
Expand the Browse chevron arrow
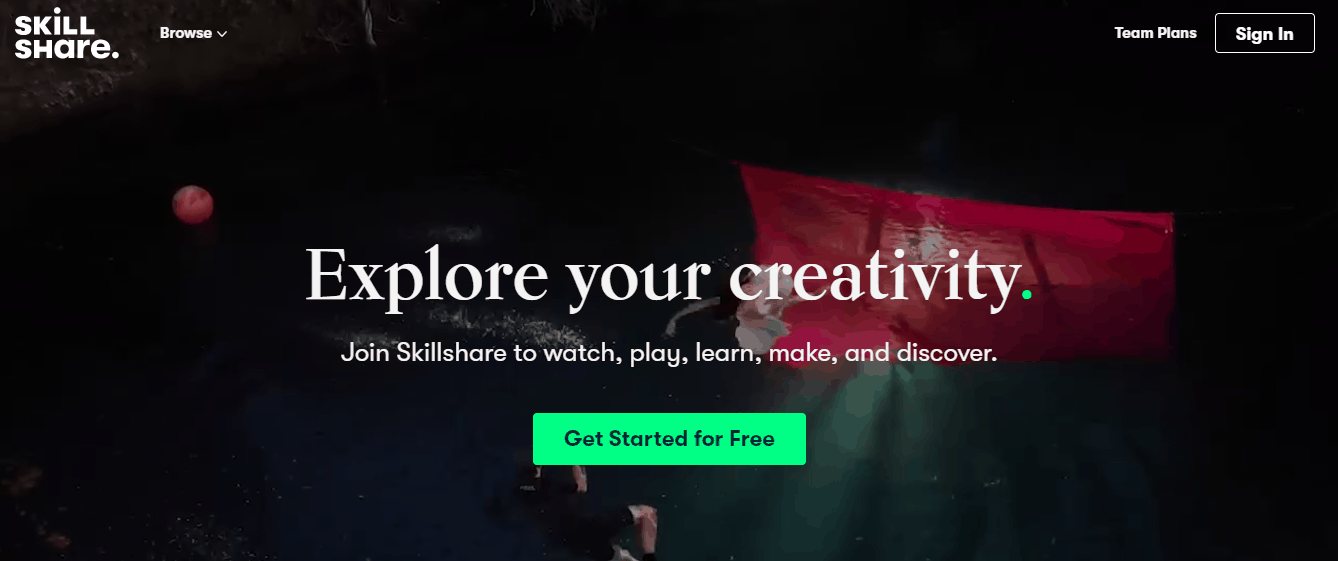[x=222, y=34]
